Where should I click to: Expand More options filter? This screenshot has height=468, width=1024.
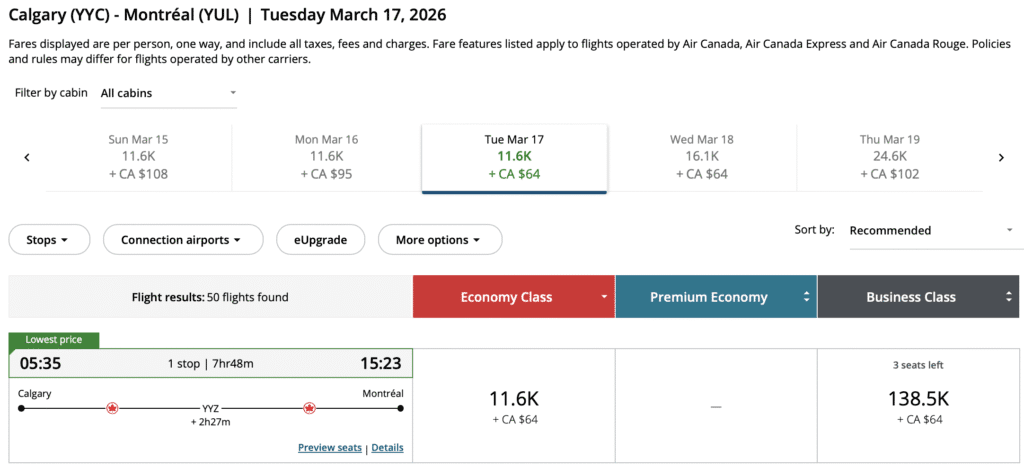click(x=440, y=240)
